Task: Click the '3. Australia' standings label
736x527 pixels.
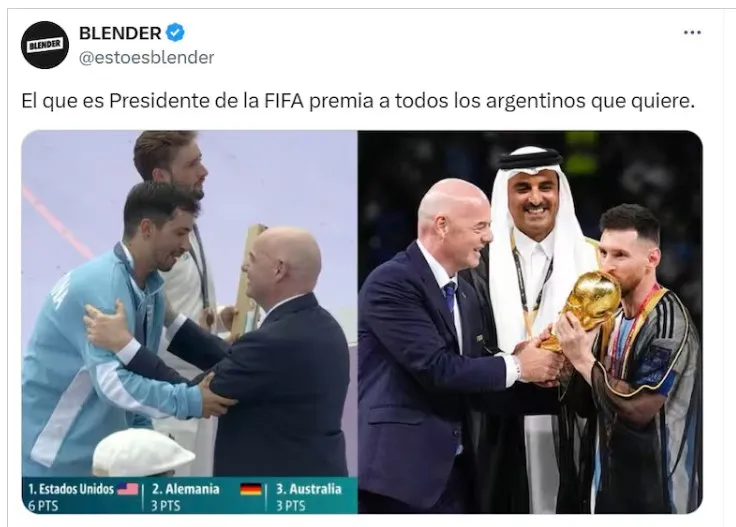Action: pos(308,489)
